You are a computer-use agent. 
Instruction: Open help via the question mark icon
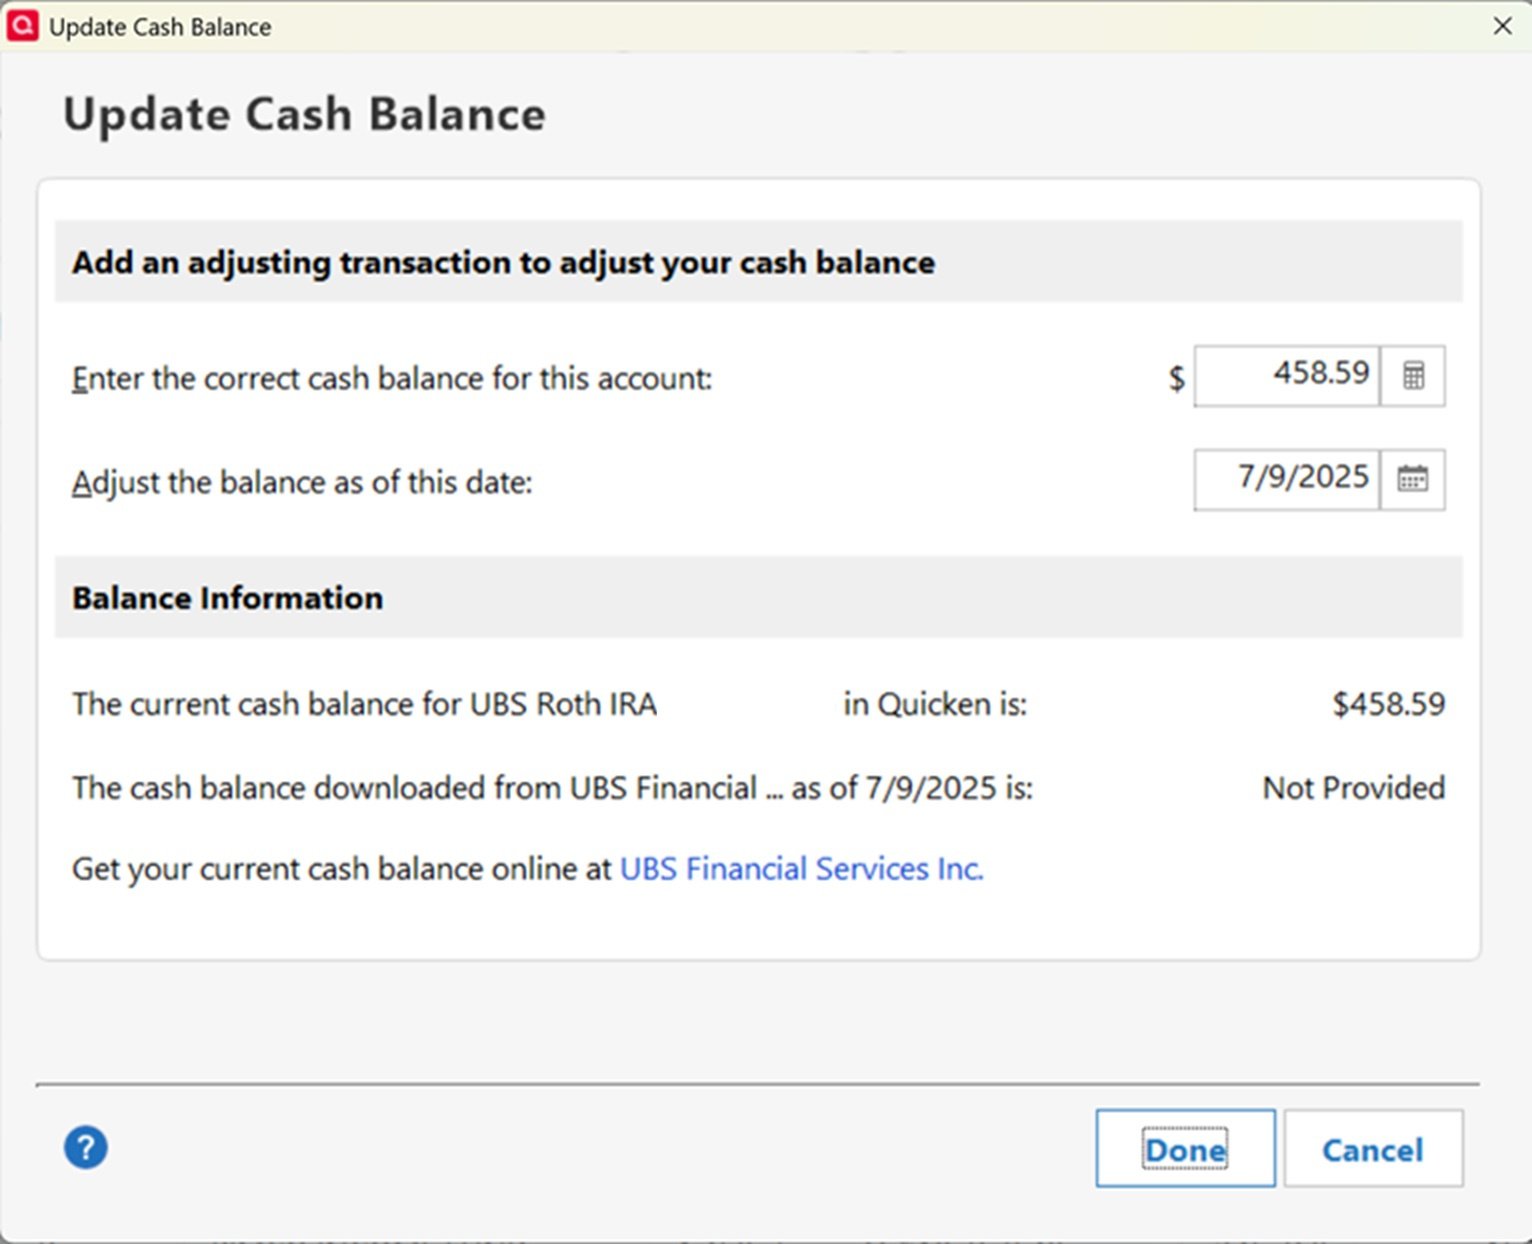[x=86, y=1147]
